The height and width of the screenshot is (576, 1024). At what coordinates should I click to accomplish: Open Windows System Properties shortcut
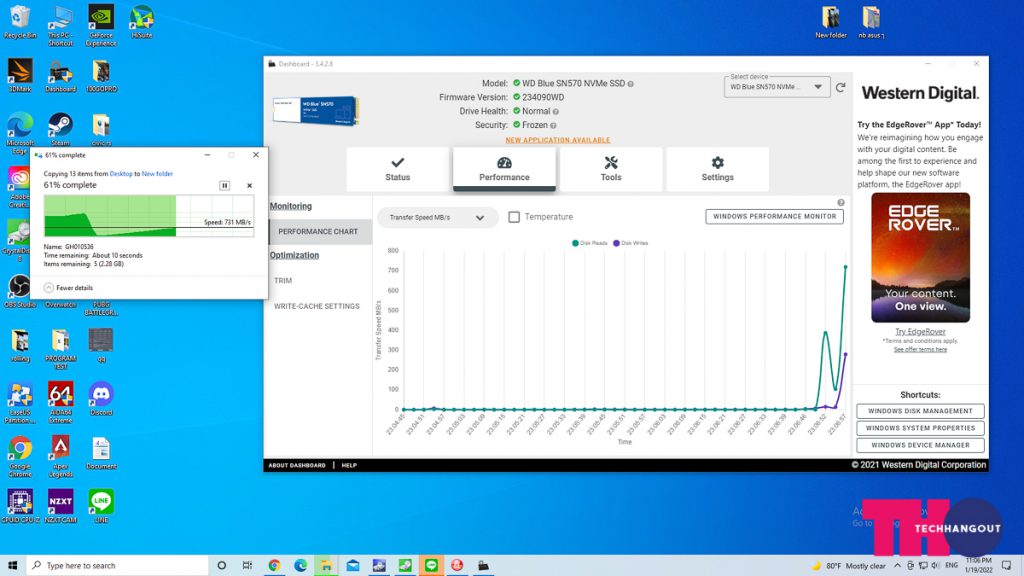pos(920,428)
